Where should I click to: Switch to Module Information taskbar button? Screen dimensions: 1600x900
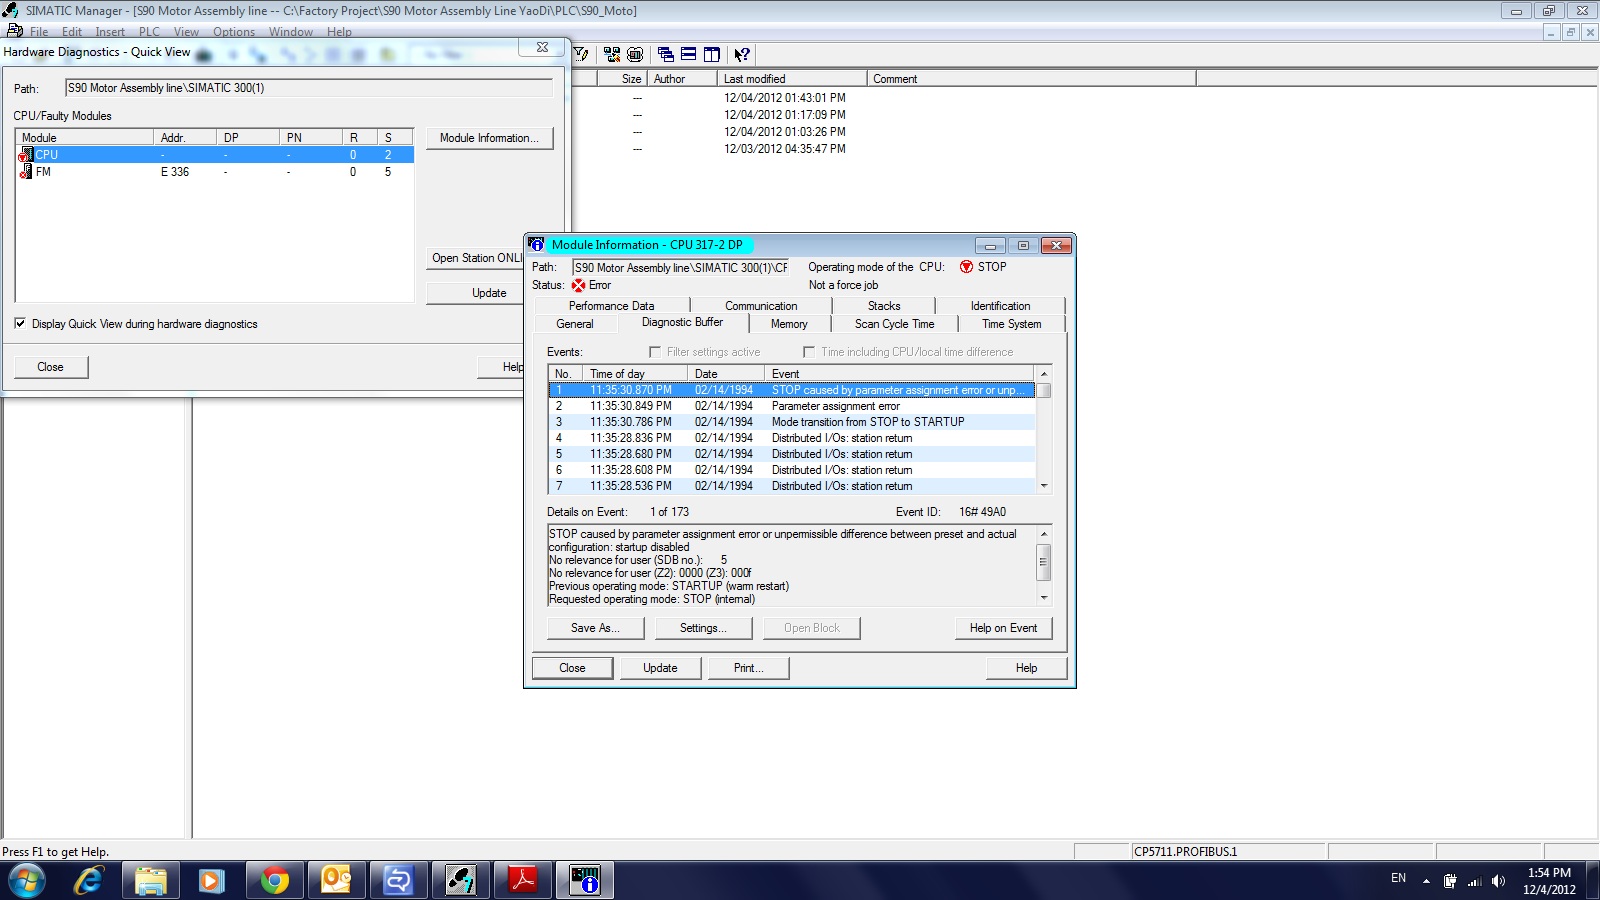pos(585,881)
